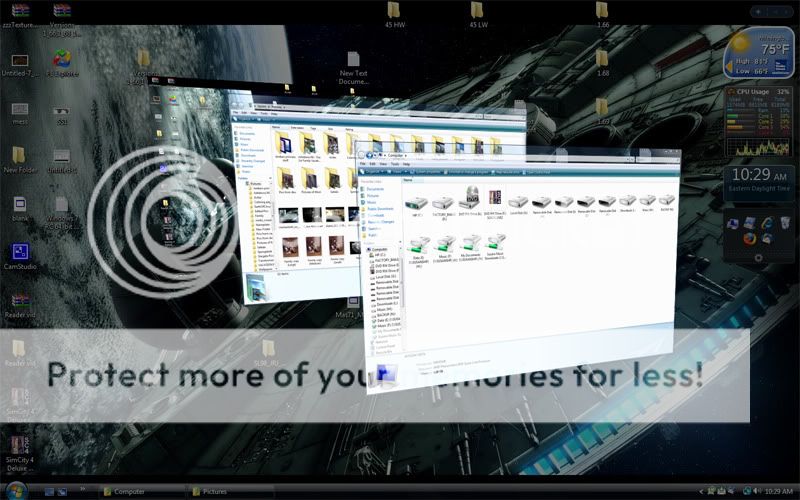
Task: Open the 45 LW folder on desktop
Action: [x=478, y=12]
